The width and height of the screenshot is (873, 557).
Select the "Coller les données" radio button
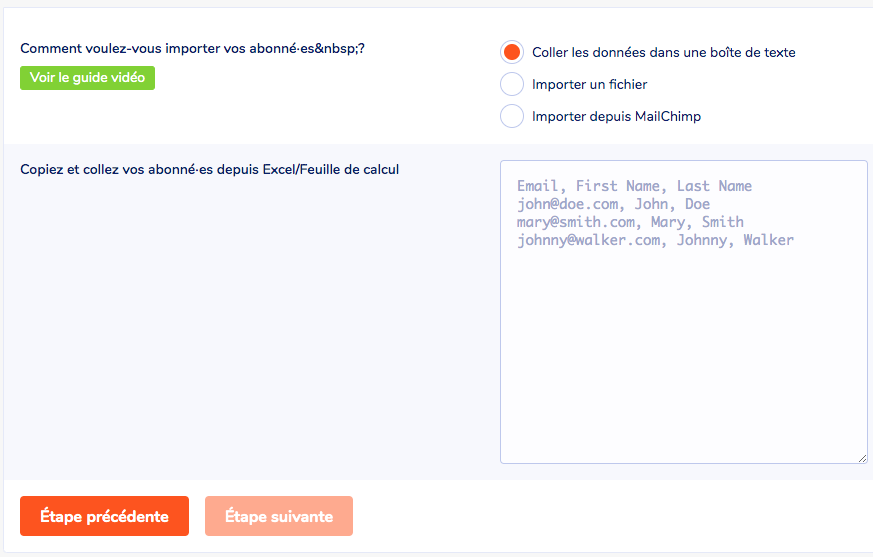click(x=512, y=52)
